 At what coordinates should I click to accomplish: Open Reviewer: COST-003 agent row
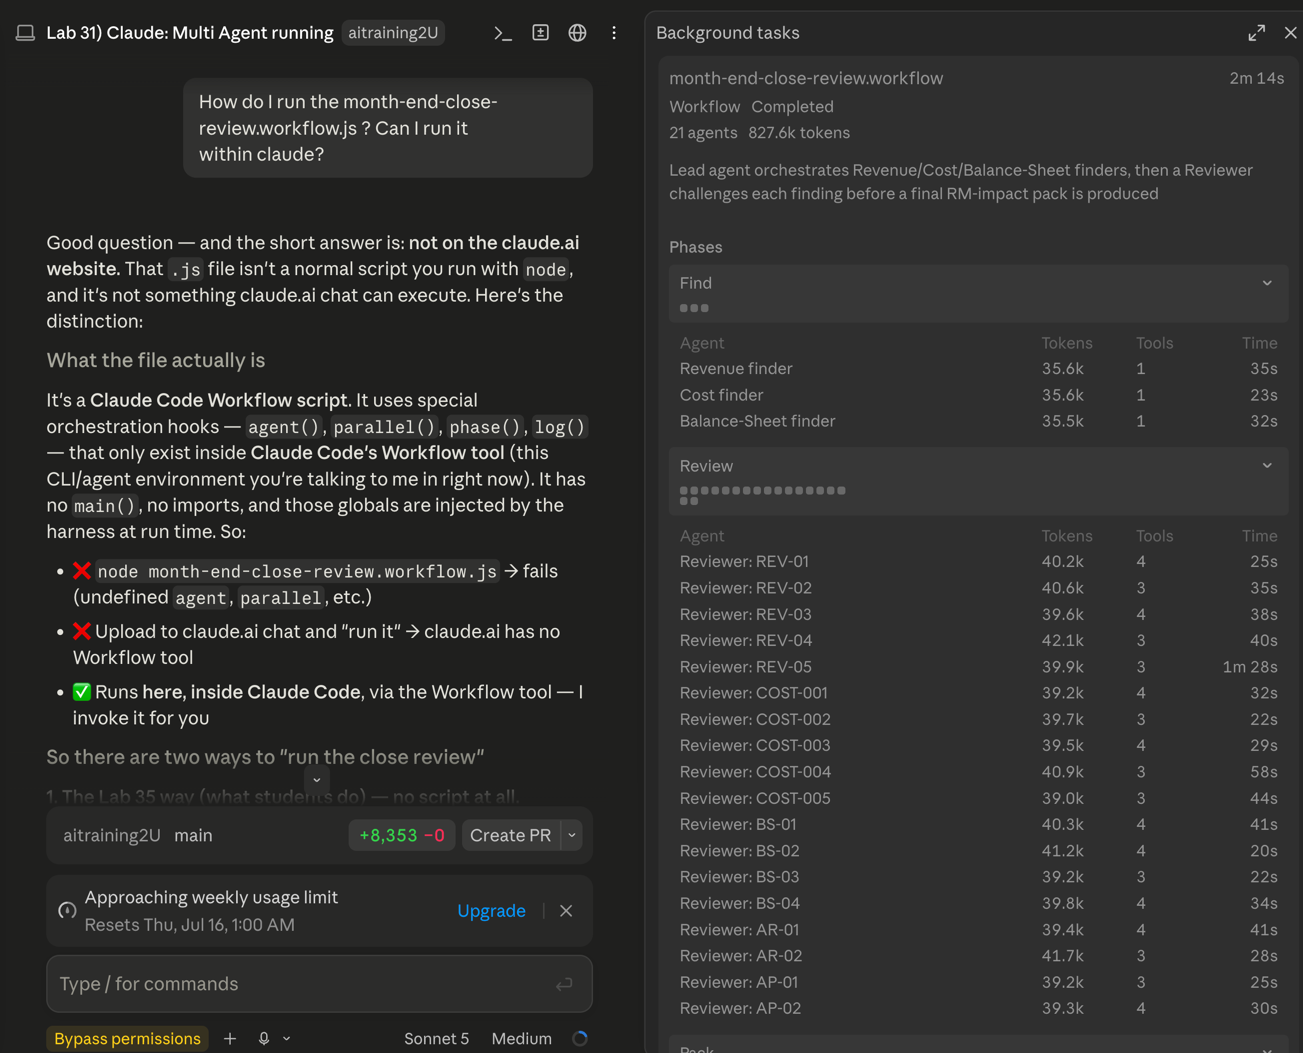click(x=978, y=745)
